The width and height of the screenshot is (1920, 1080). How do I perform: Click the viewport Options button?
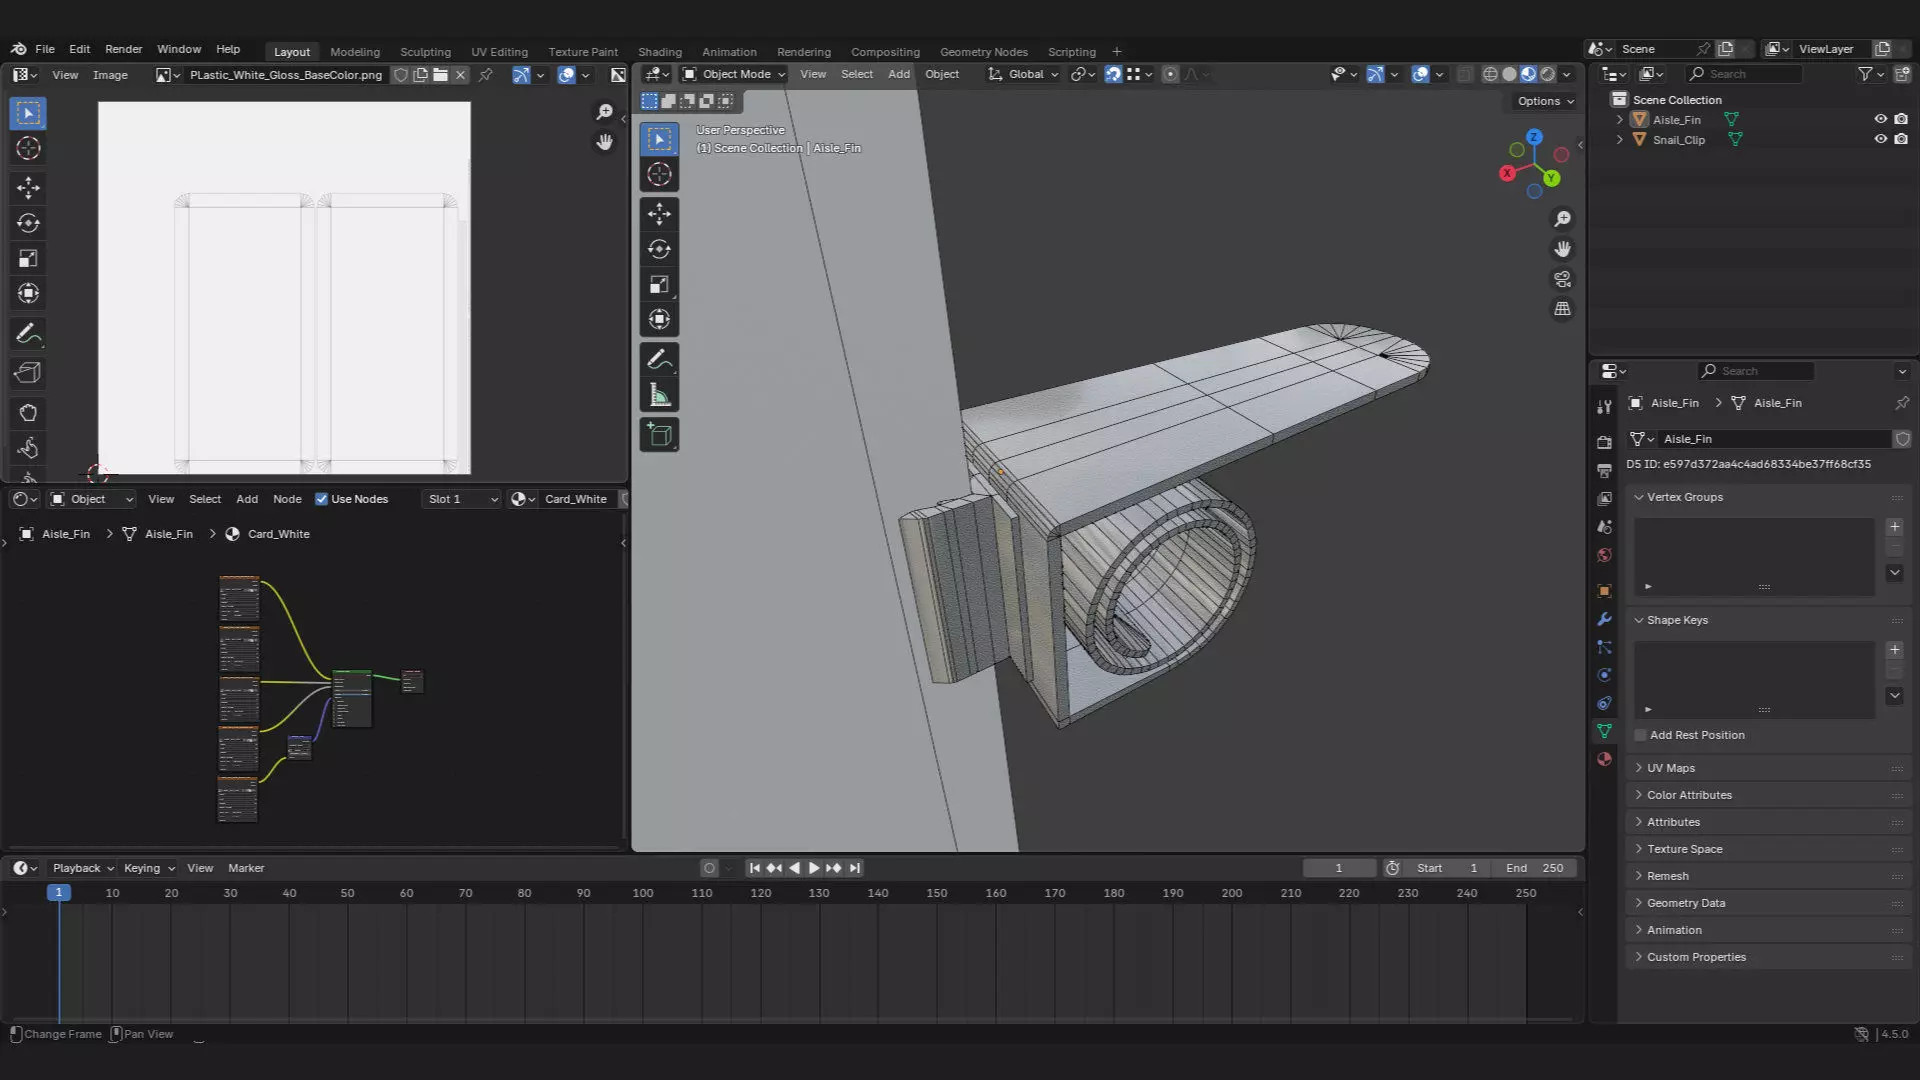click(x=1545, y=101)
